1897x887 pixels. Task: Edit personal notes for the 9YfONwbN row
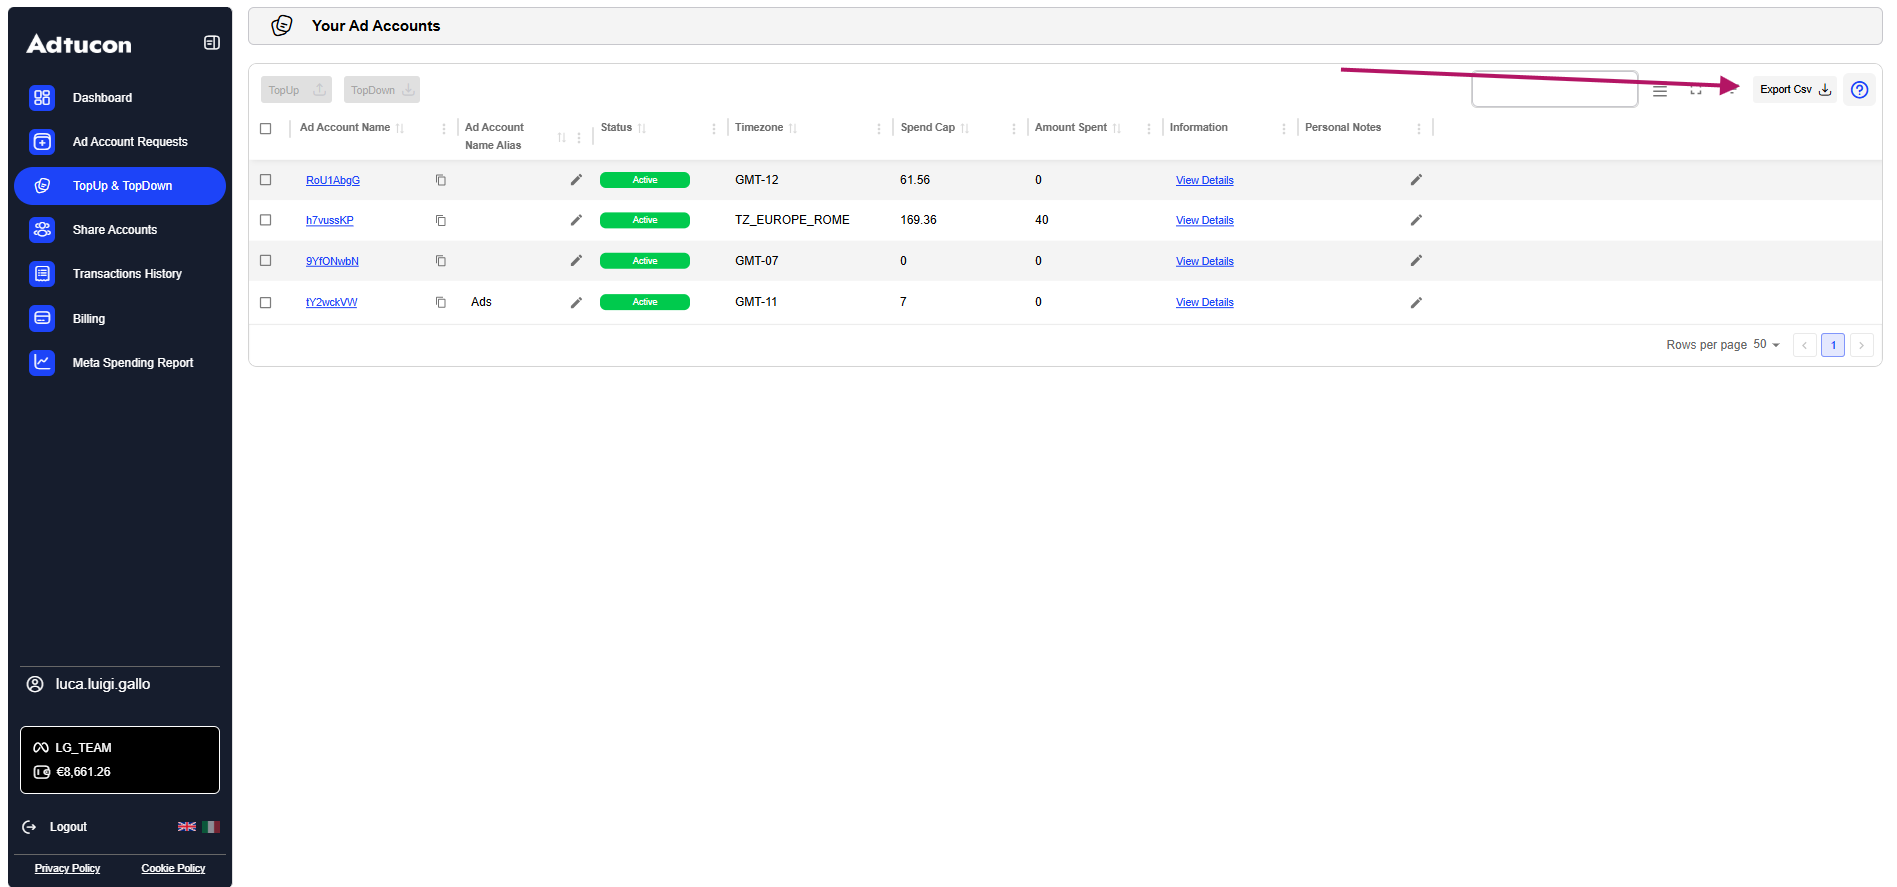click(x=1416, y=261)
